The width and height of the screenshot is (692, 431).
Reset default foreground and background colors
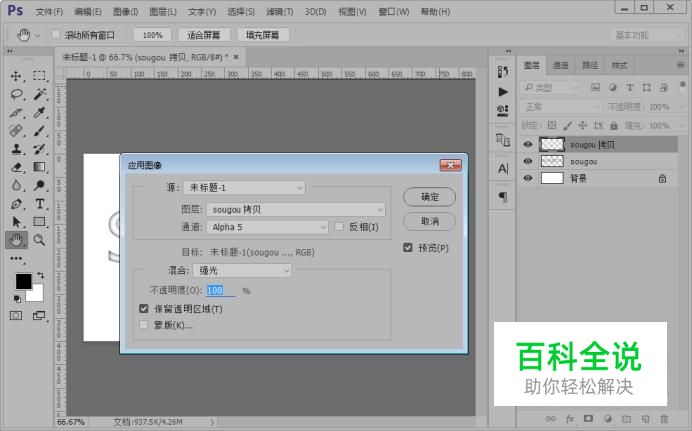pyautogui.click(x=17, y=299)
